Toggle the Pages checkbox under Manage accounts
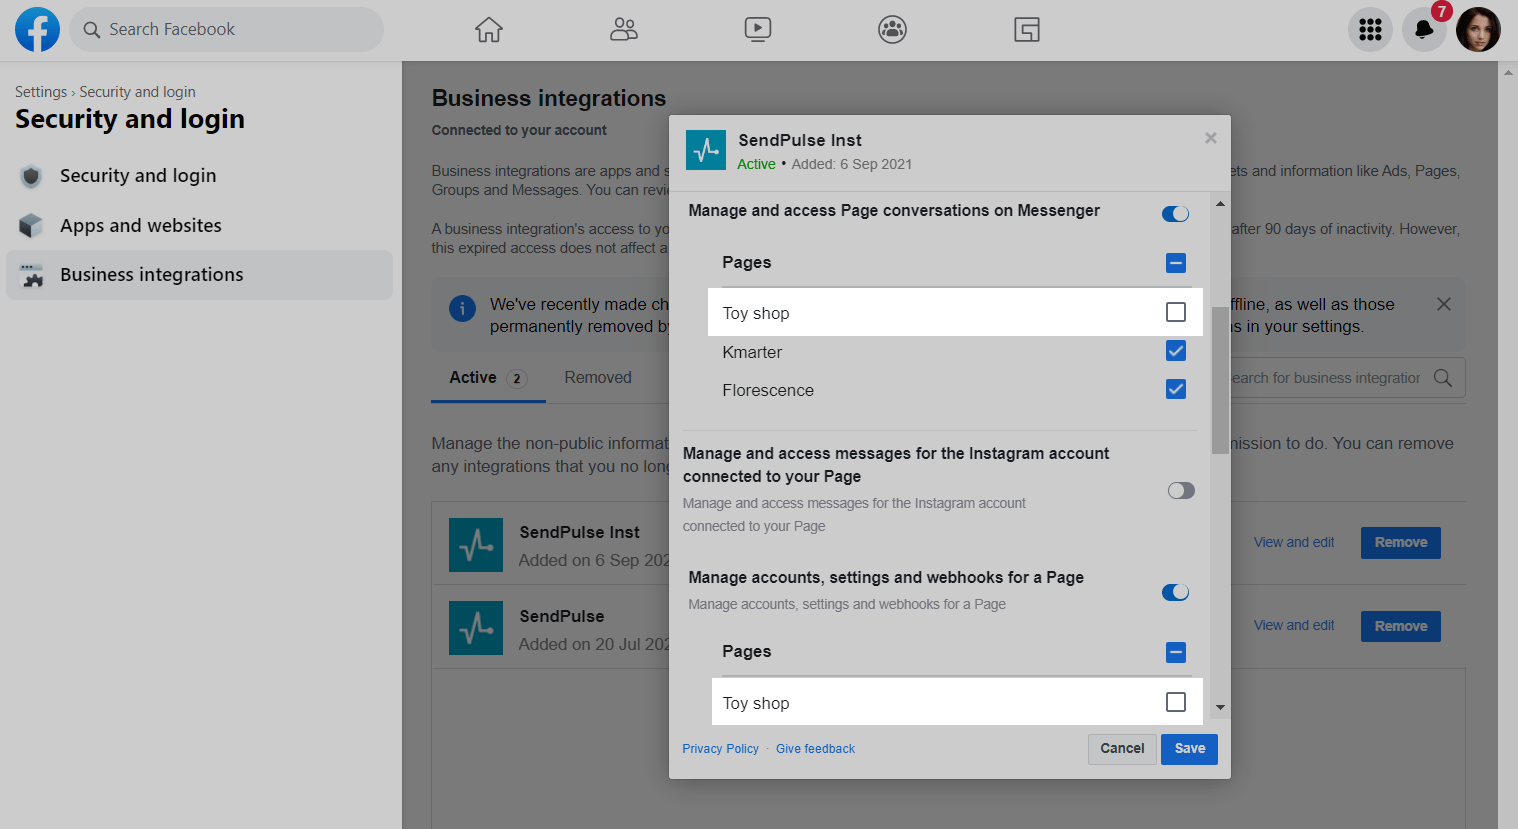This screenshot has width=1518, height=829. [1176, 652]
